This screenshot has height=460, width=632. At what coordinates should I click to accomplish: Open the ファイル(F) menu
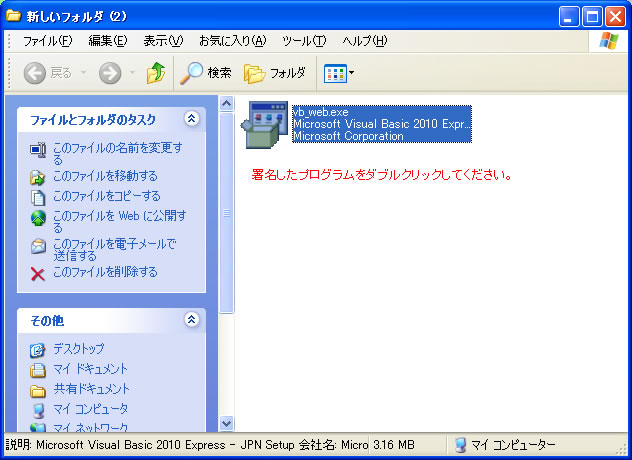(x=47, y=41)
